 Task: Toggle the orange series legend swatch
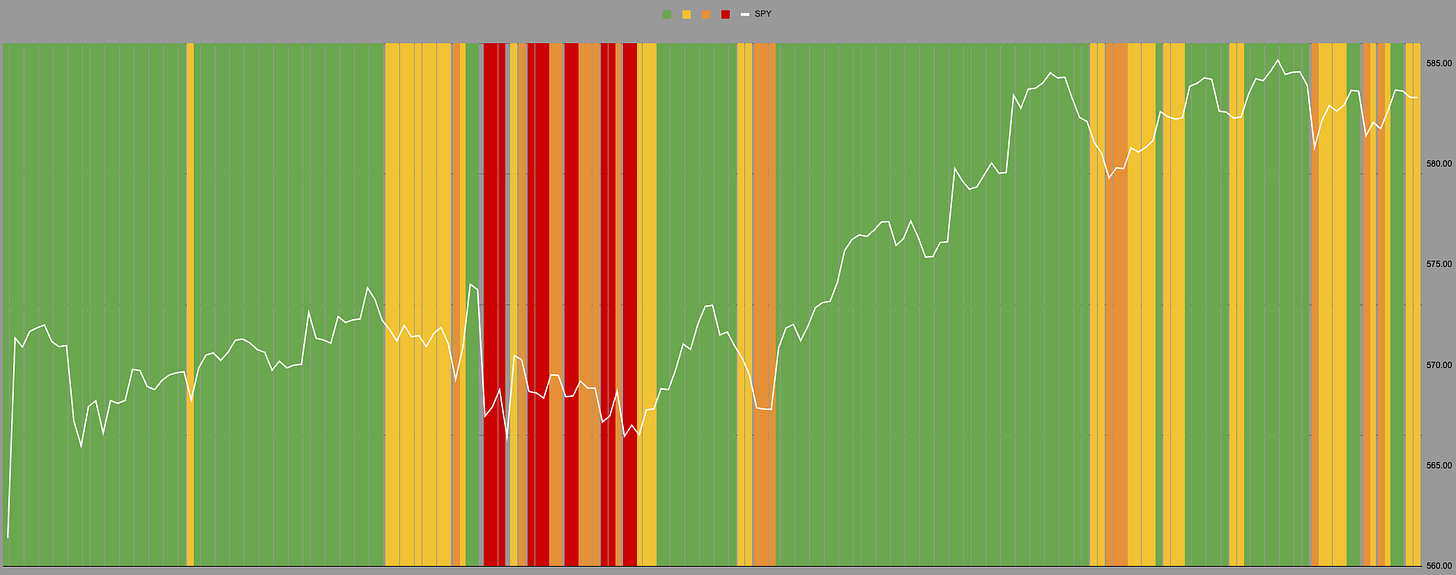(x=706, y=14)
